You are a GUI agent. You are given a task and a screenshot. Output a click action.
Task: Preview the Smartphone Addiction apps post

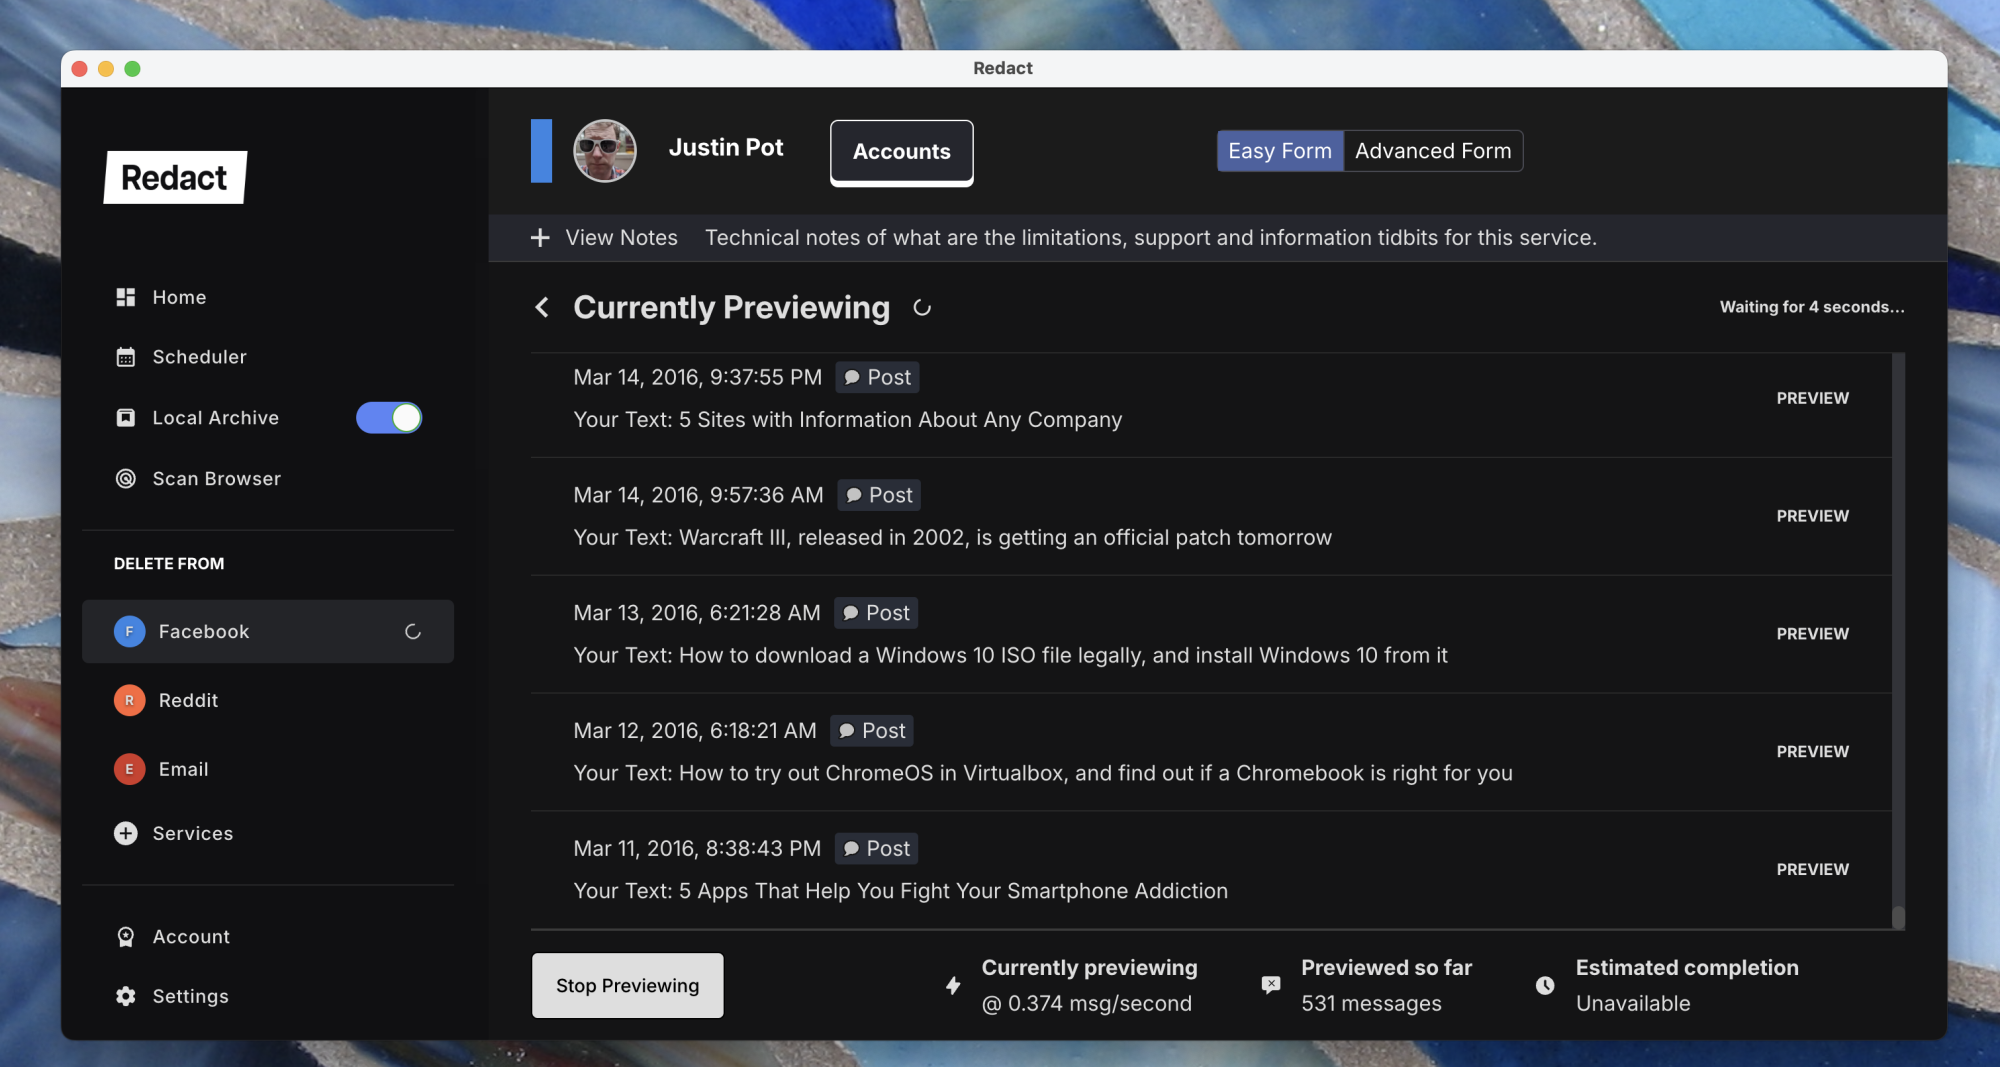pyautogui.click(x=1812, y=870)
